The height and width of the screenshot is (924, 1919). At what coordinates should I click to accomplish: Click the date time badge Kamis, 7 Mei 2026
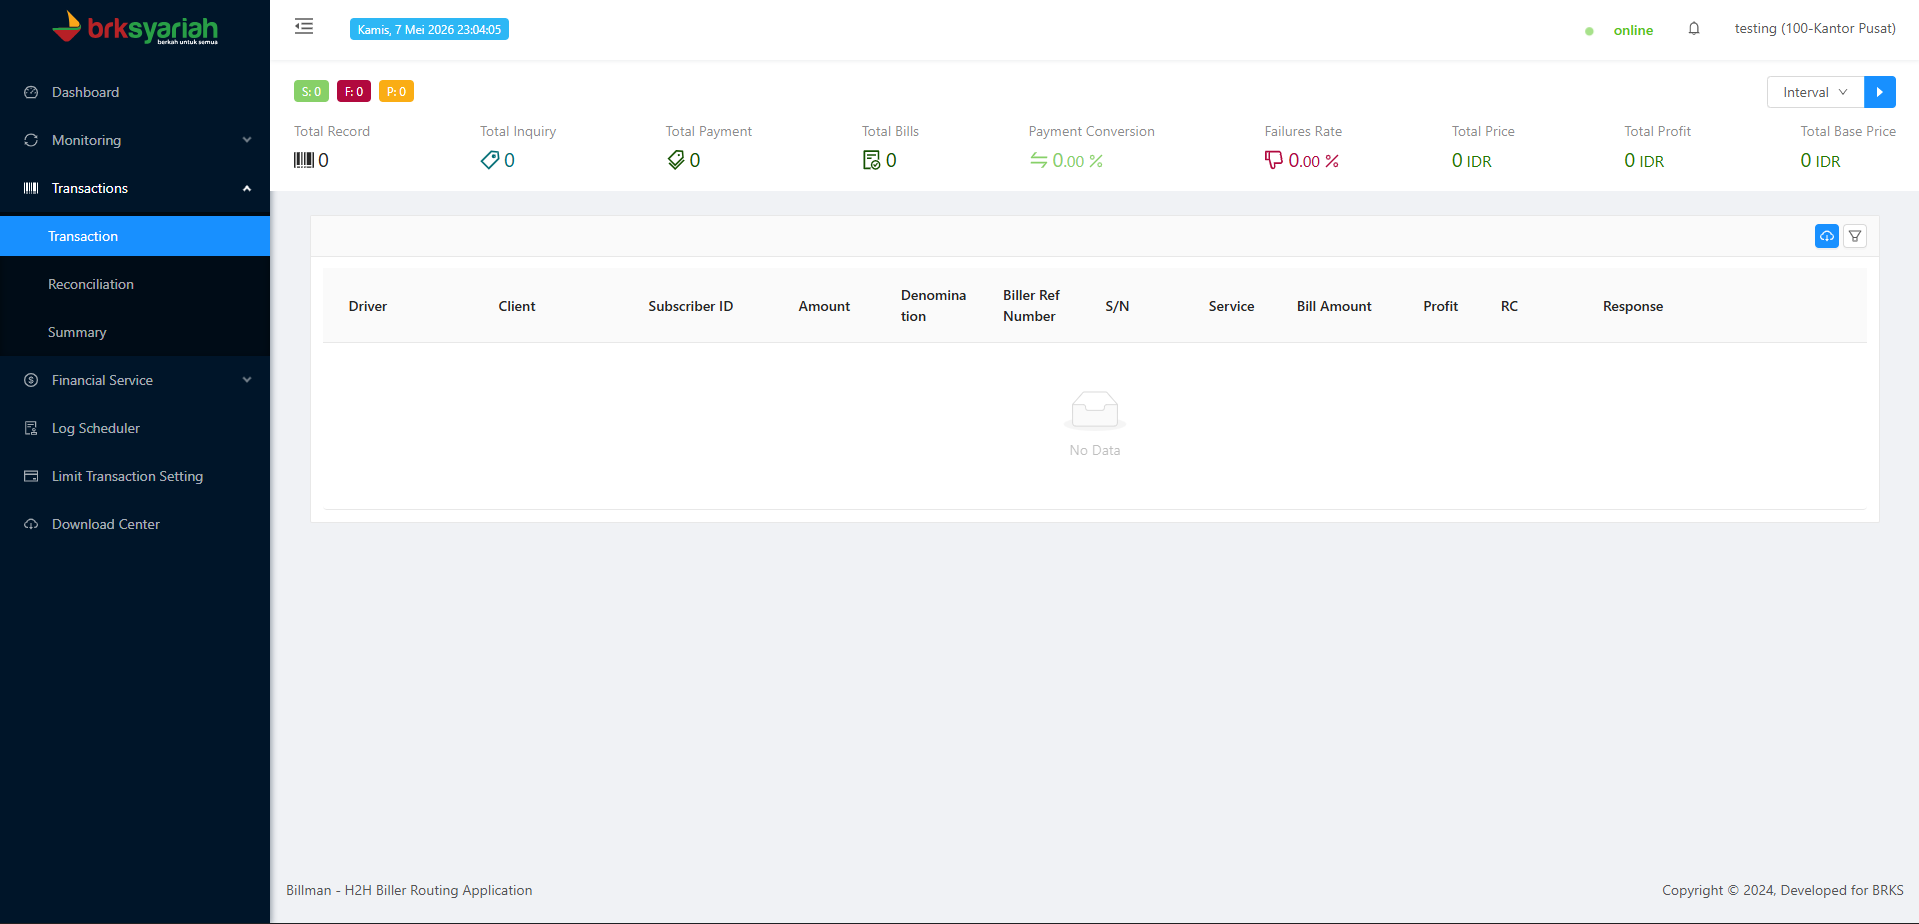[x=429, y=29]
